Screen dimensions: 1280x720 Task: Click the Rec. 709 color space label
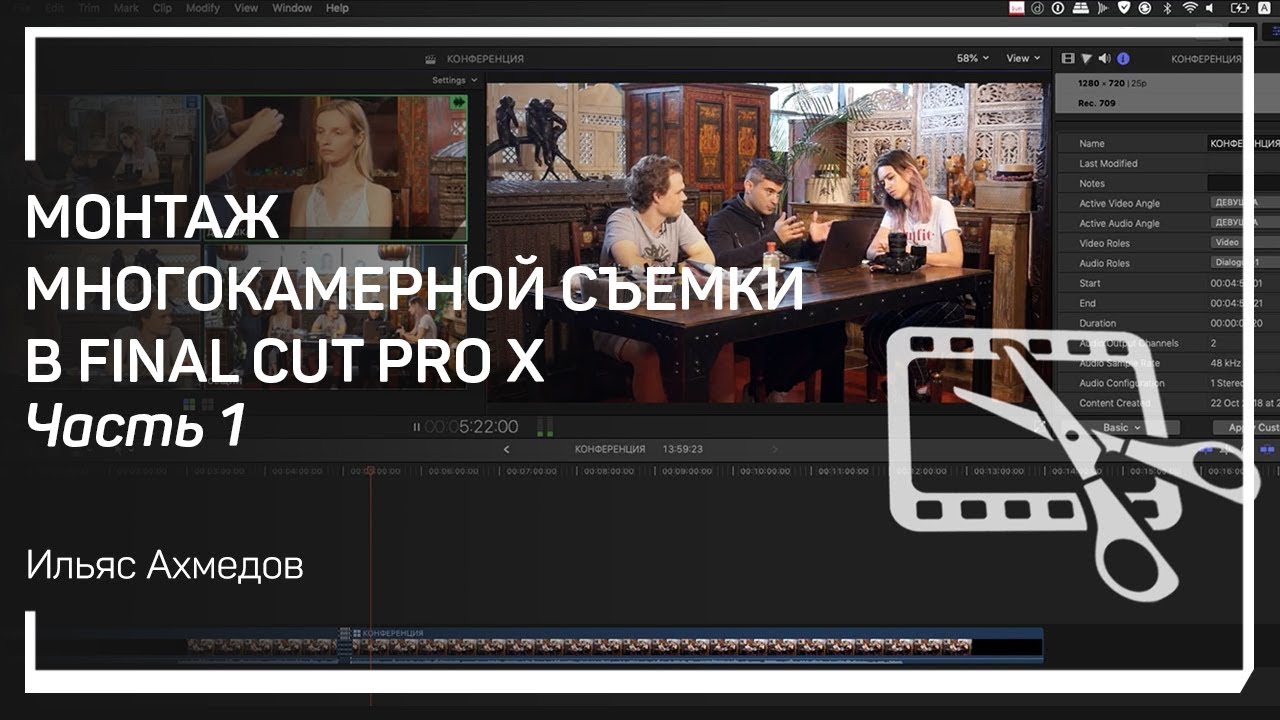pos(1097,103)
